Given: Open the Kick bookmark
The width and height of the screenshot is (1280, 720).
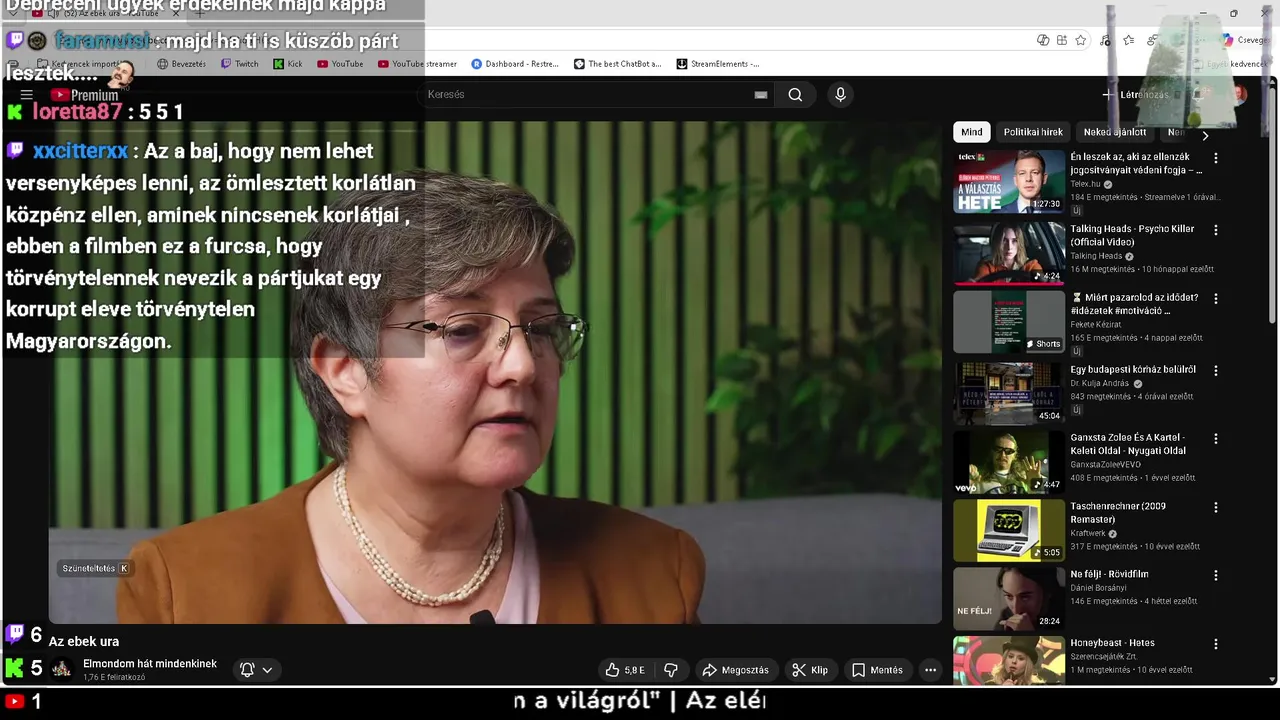Looking at the screenshot, I should pos(286,64).
